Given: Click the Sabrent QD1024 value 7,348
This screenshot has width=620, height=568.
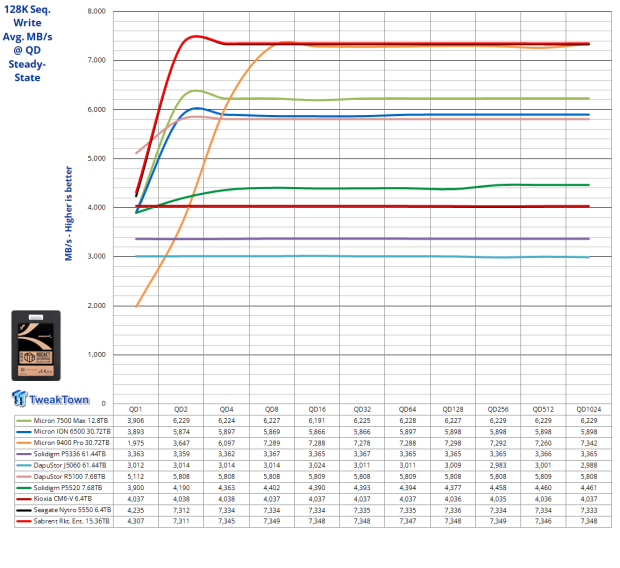Looking at the screenshot, I should (589, 521).
